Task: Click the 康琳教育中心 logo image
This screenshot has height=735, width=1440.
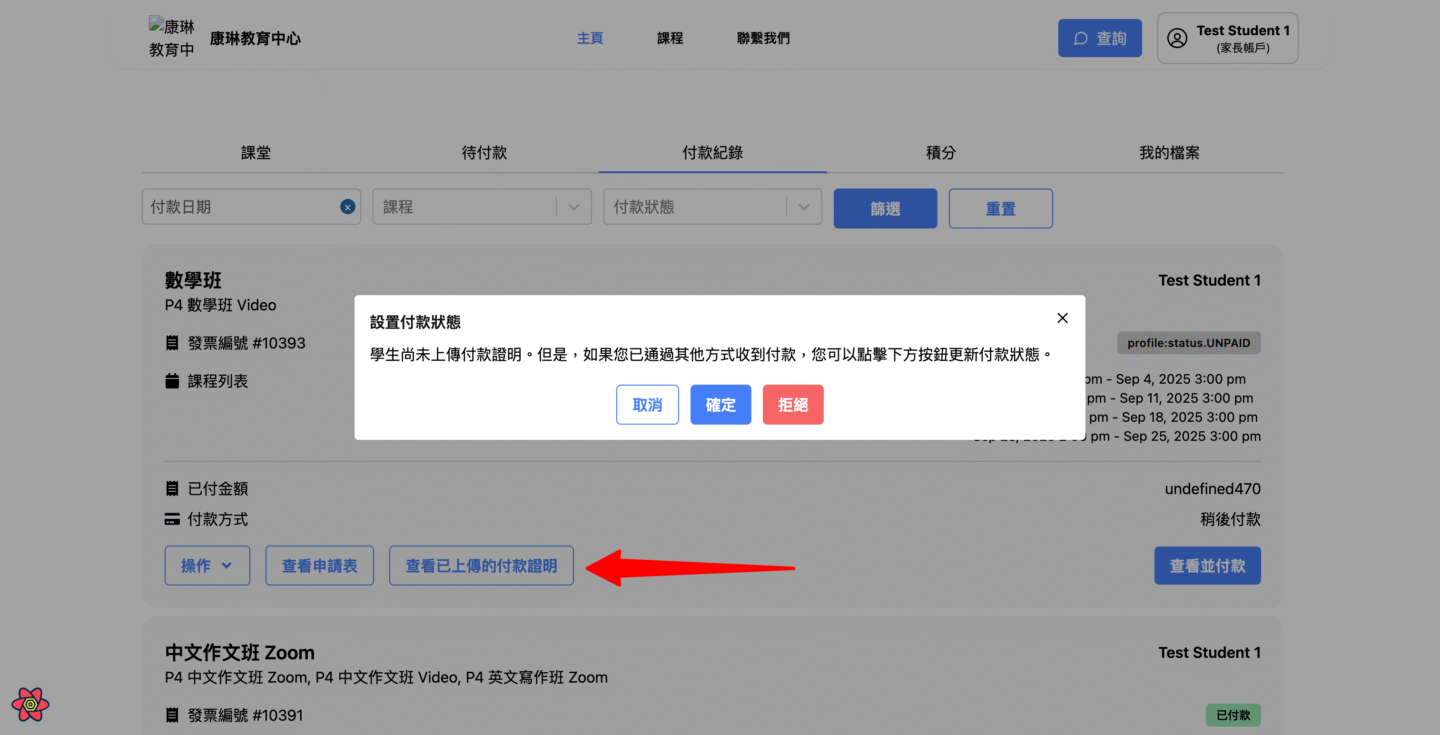Action: (x=171, y=38)
